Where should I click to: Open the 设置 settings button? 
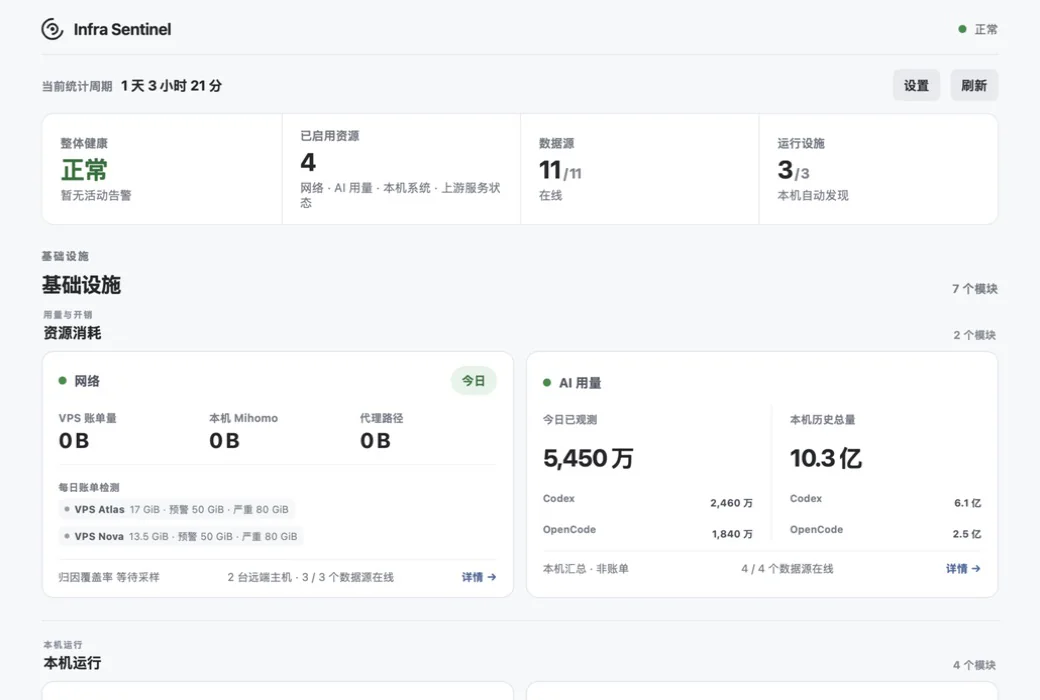916,86
